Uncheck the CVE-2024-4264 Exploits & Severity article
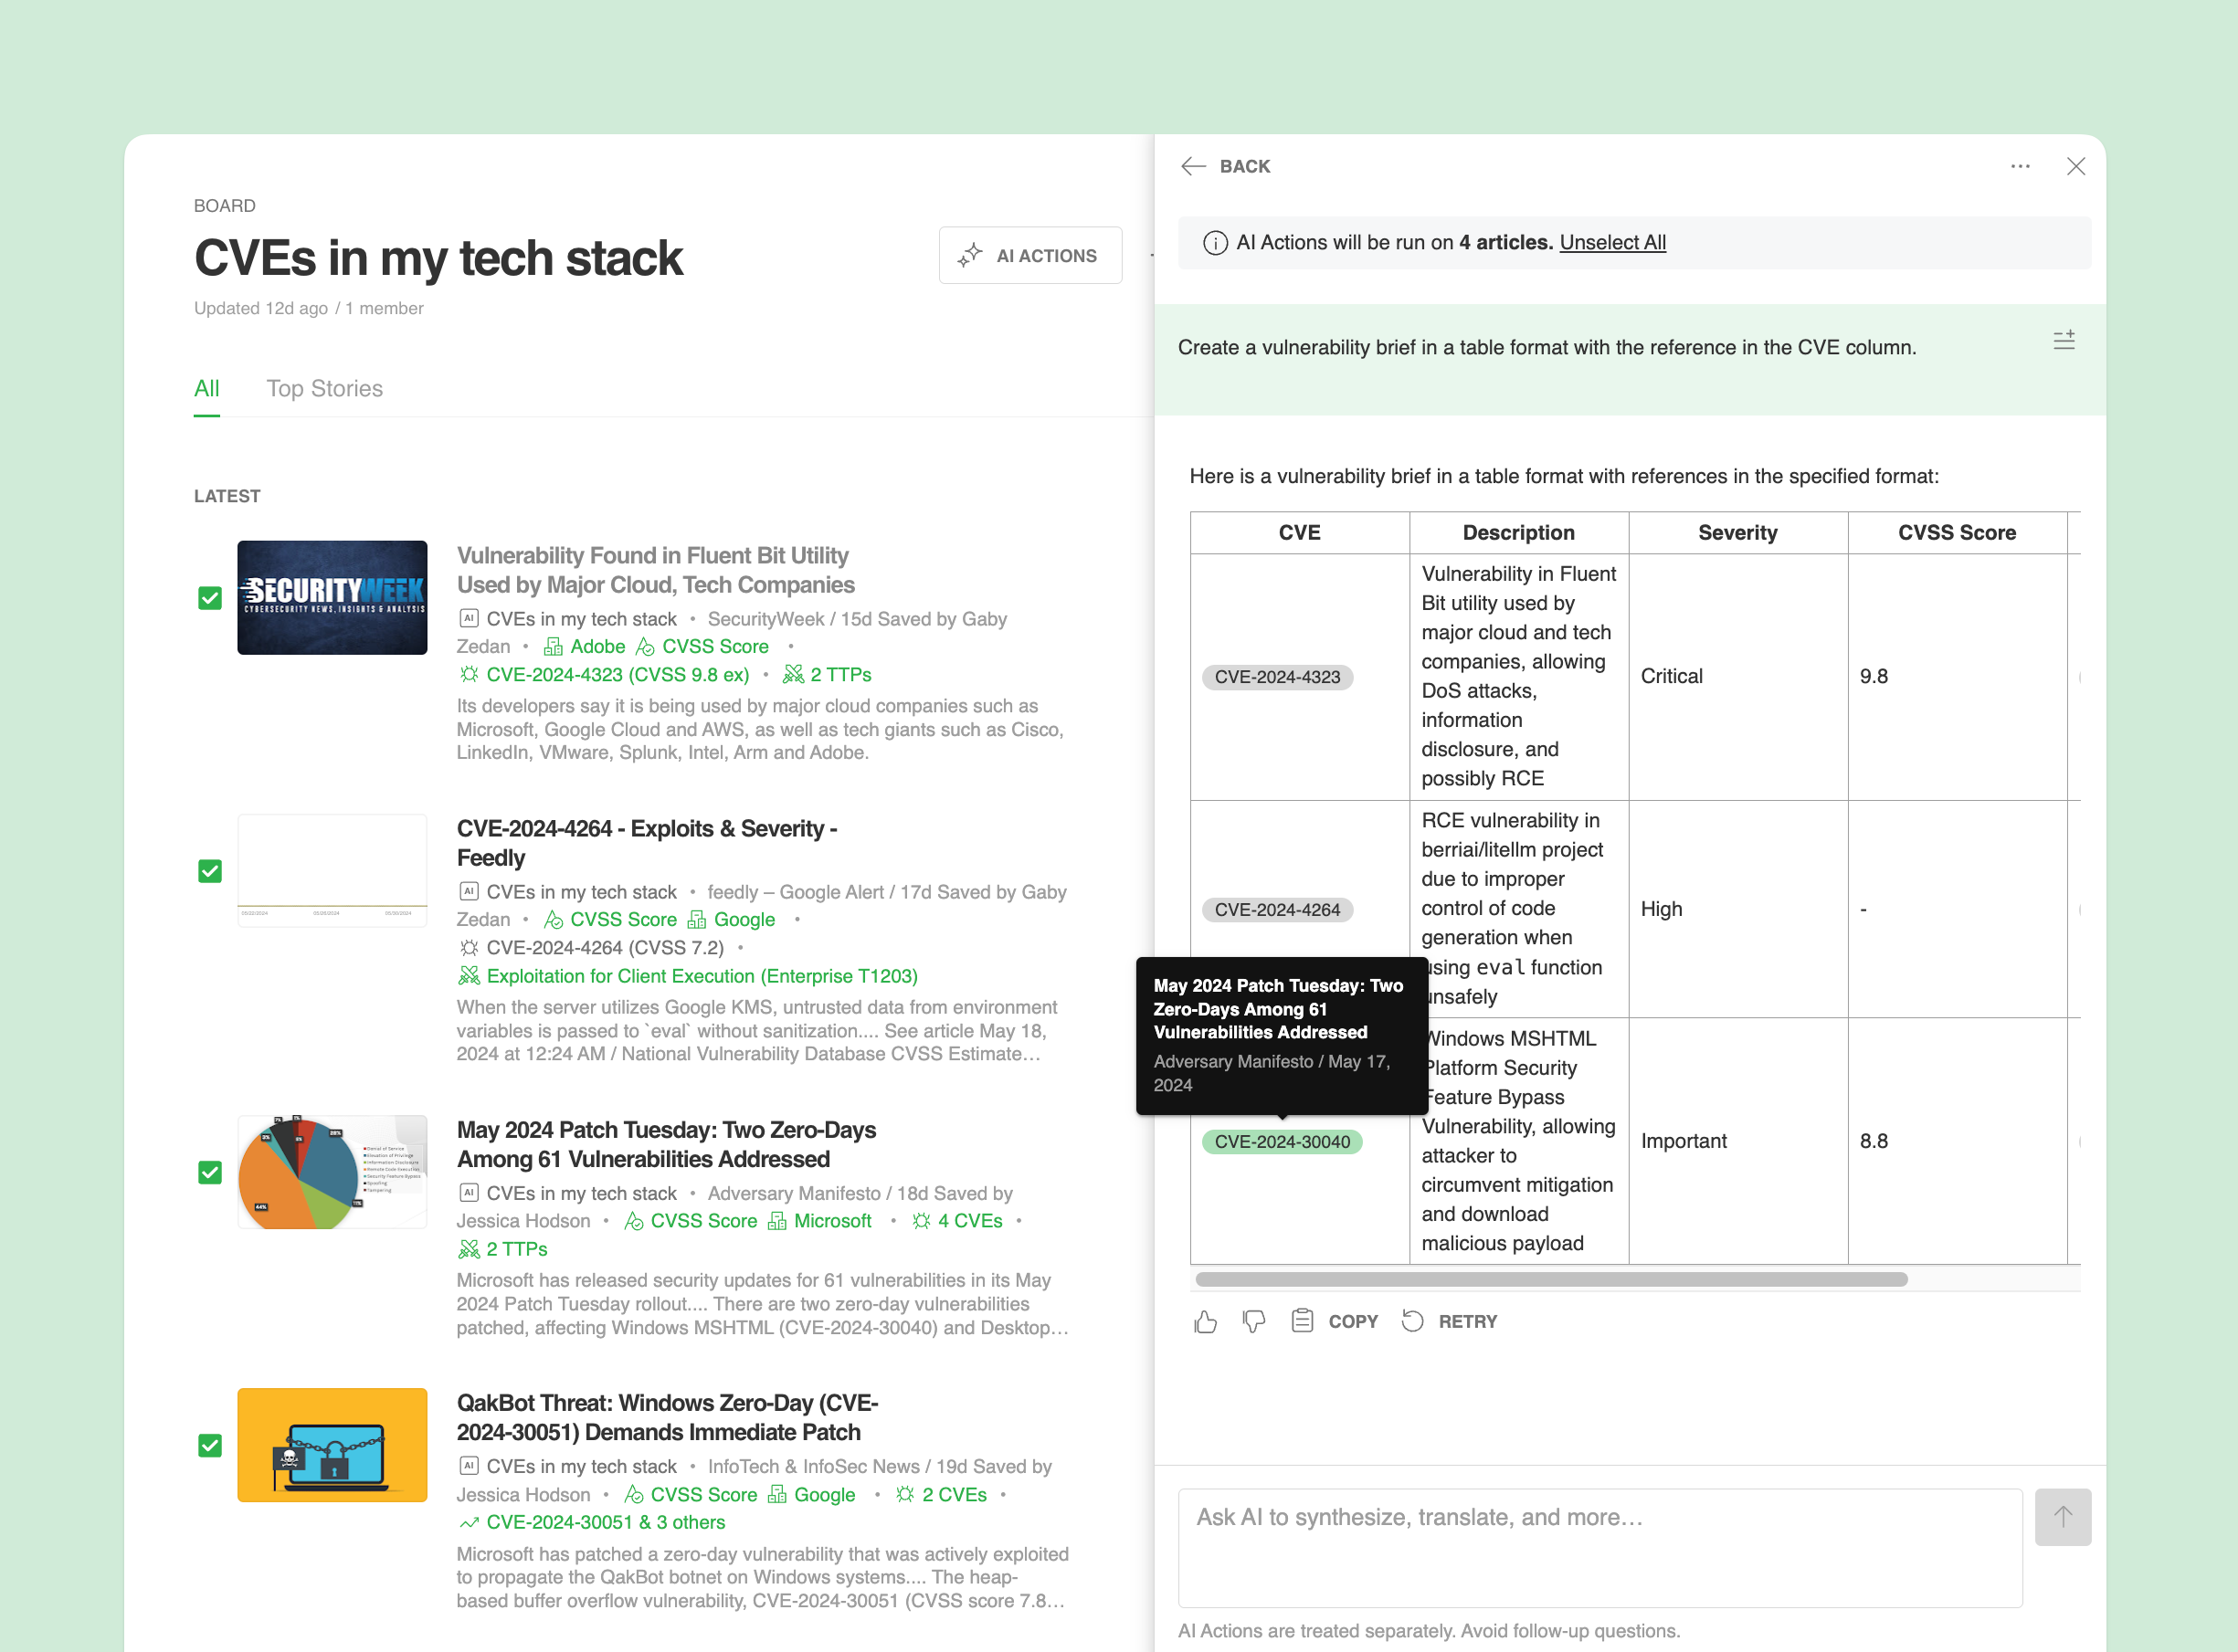This screenshot has width=2238, height=1652. pyautogui.click(x=210, y=871)
